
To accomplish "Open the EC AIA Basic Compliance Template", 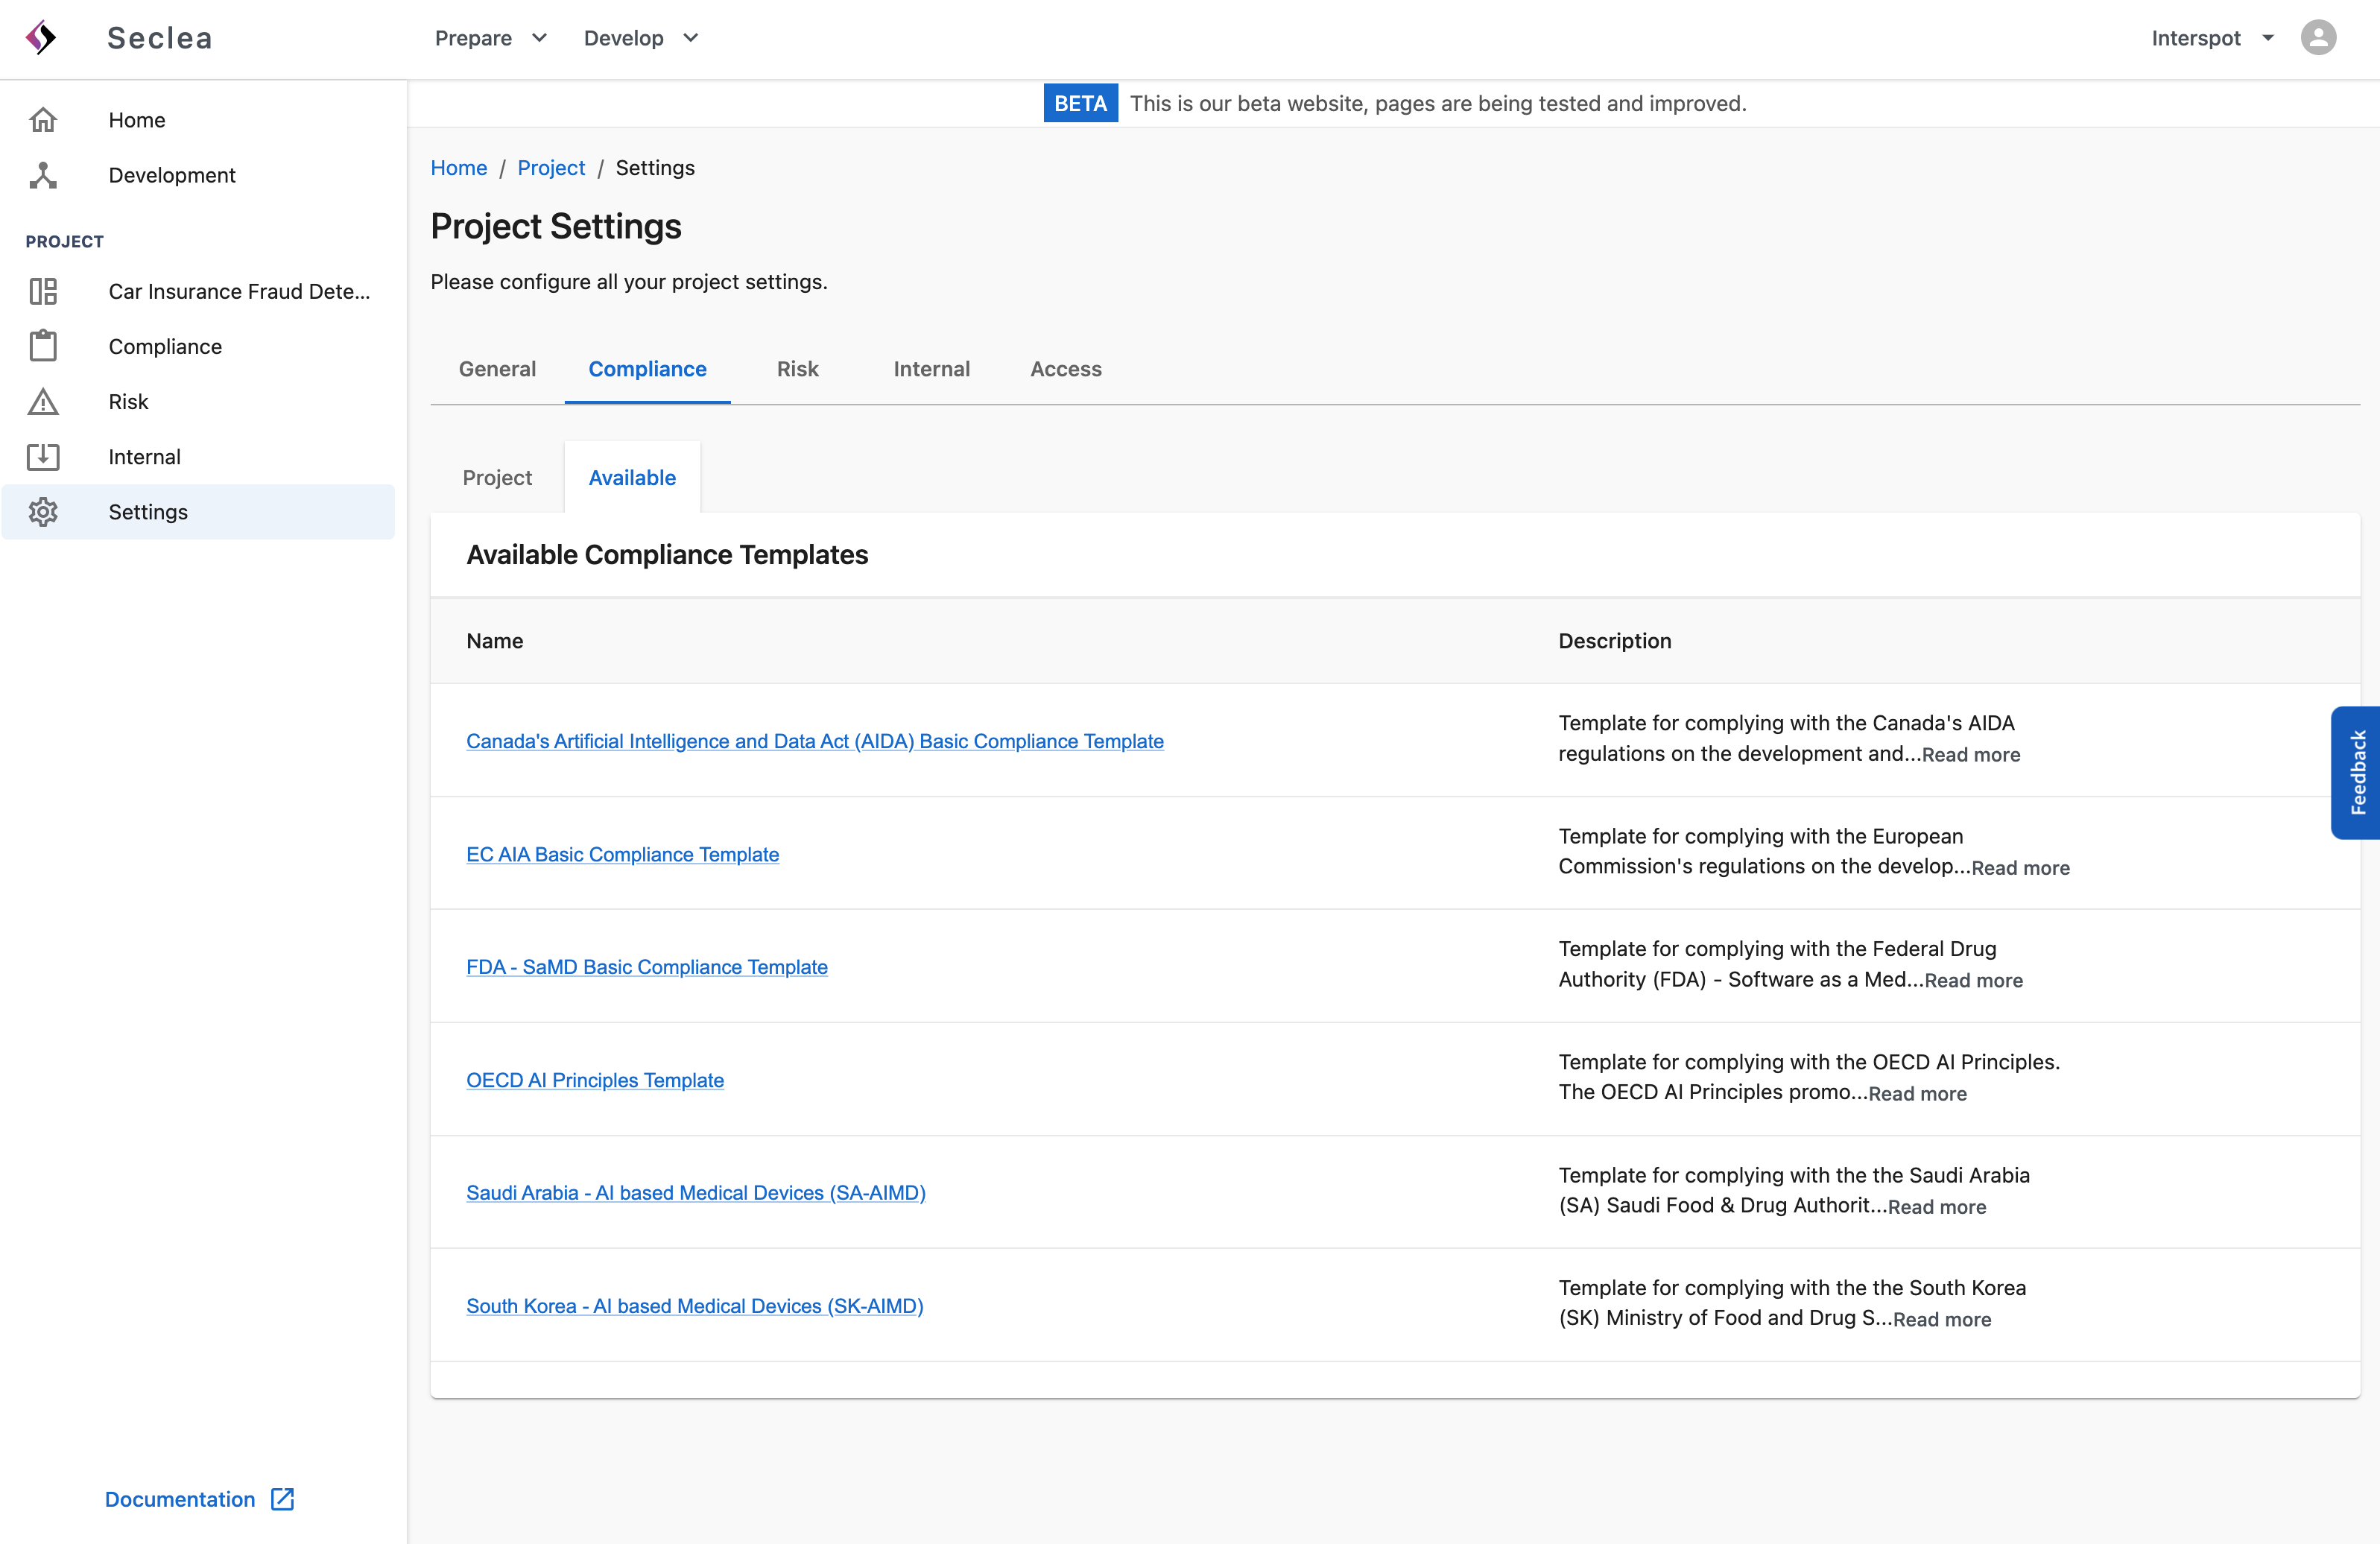I will (622, 854).
